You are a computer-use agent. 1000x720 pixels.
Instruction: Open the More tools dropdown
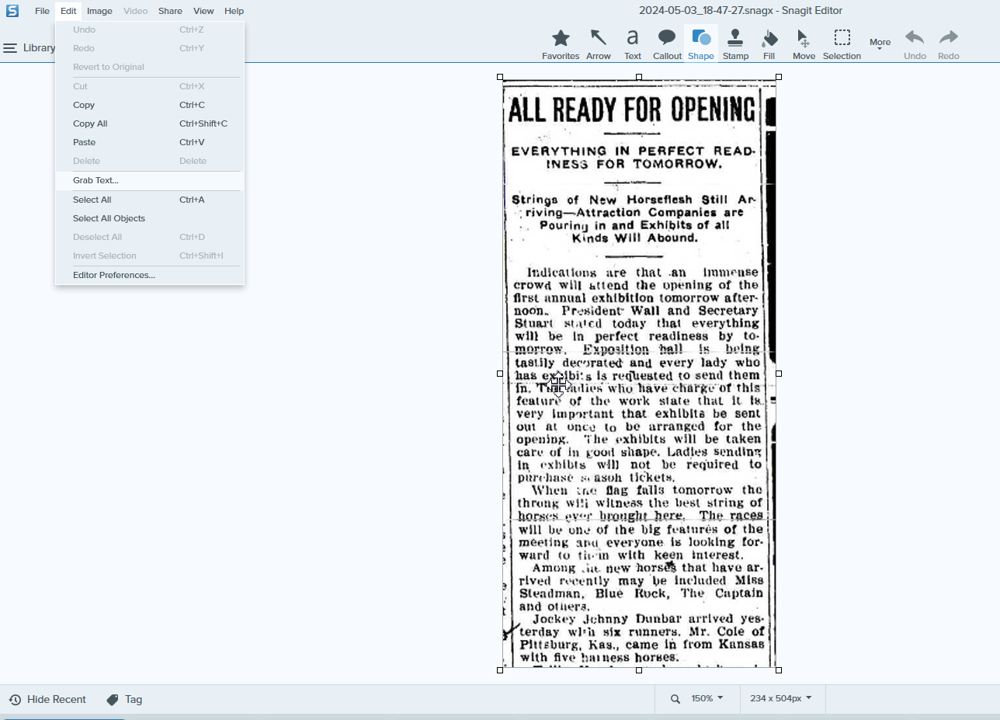point(879,43)
